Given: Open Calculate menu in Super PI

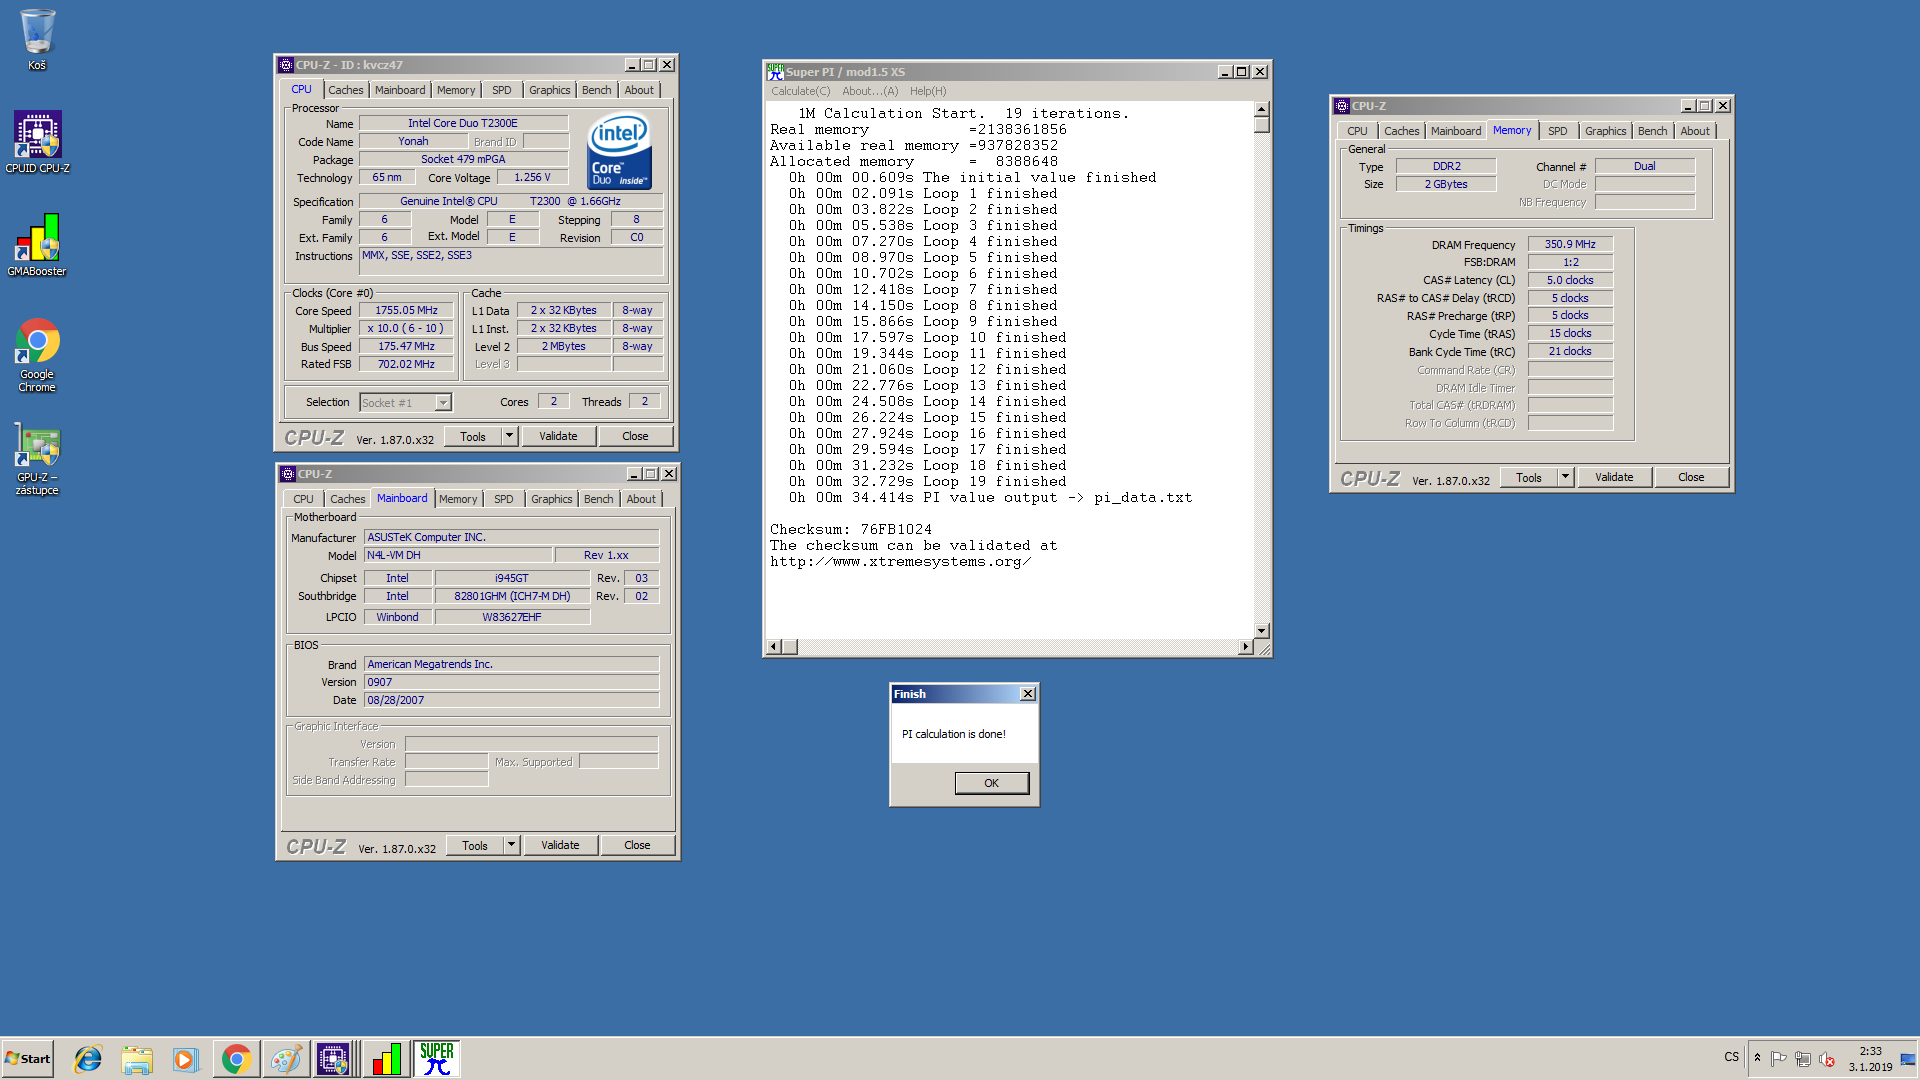Looking at the screenshot, I should click(800, 91).
